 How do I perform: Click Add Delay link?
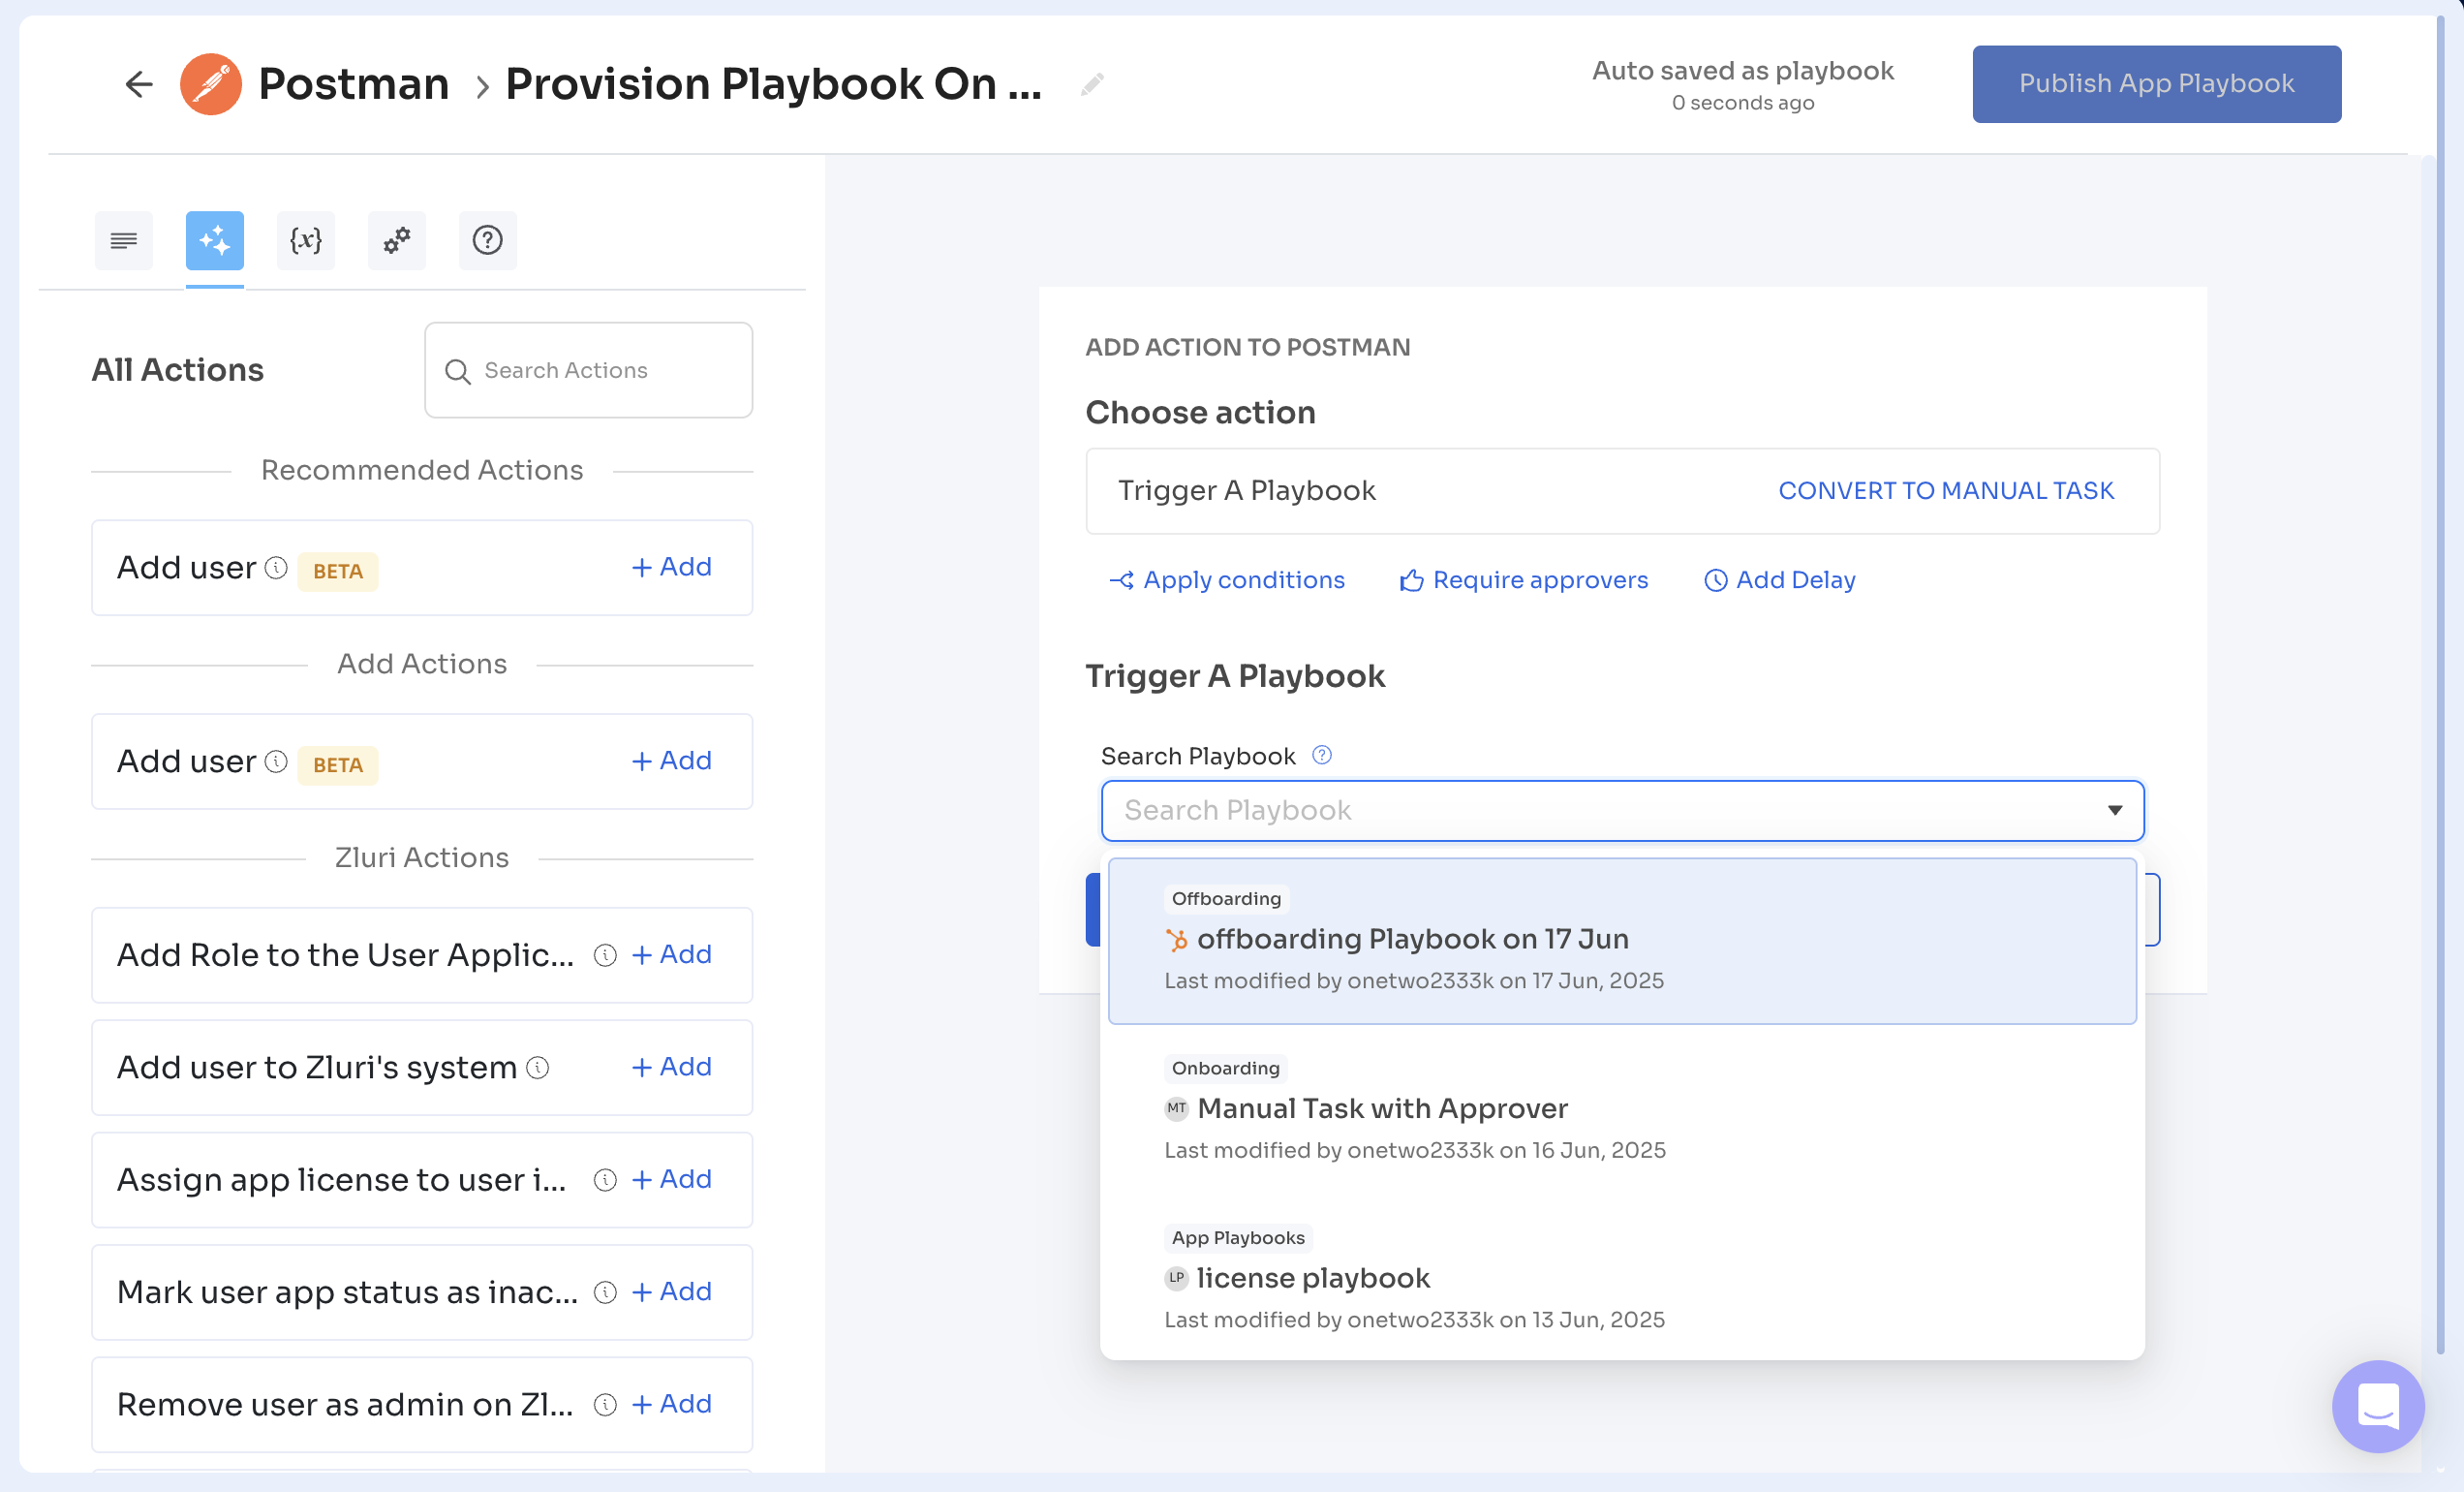point(1779,581)
